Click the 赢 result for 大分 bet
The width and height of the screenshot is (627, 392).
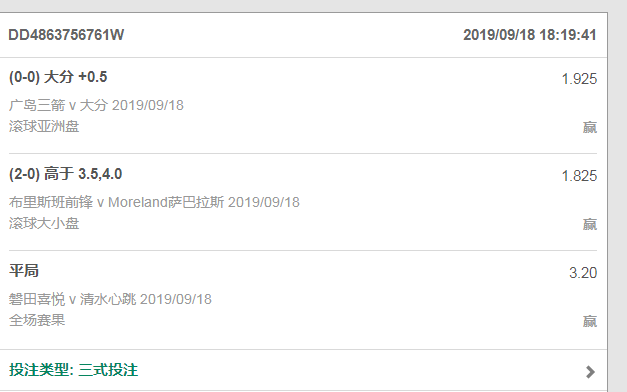[589, 128]
